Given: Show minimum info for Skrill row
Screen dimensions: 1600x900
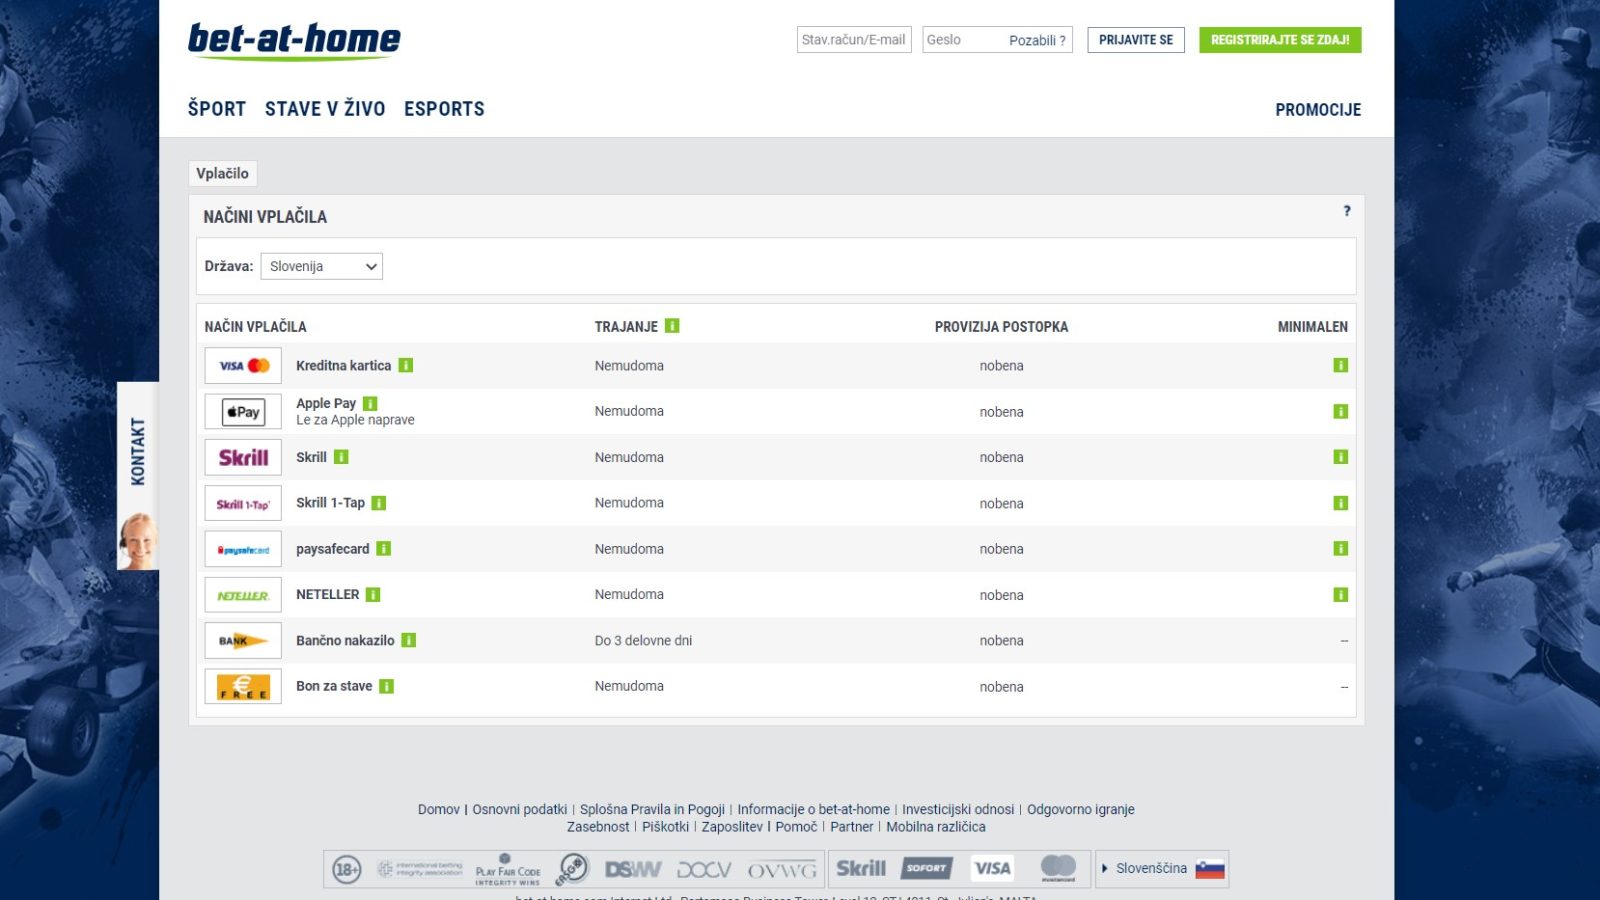Looking at the screenshot, I should point(1341,457).
